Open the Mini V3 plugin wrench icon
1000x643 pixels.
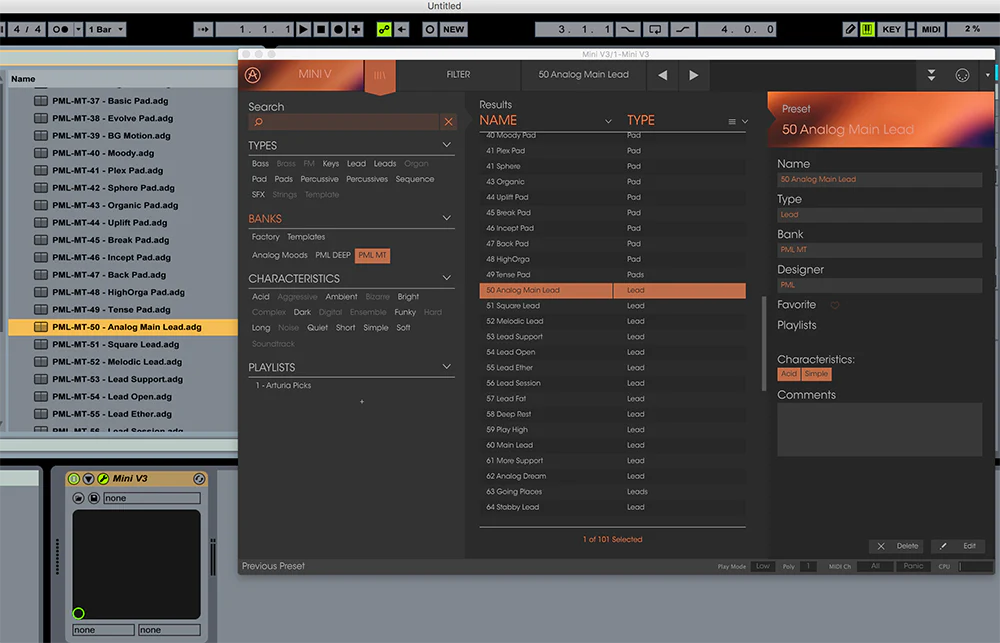(102, 479)
